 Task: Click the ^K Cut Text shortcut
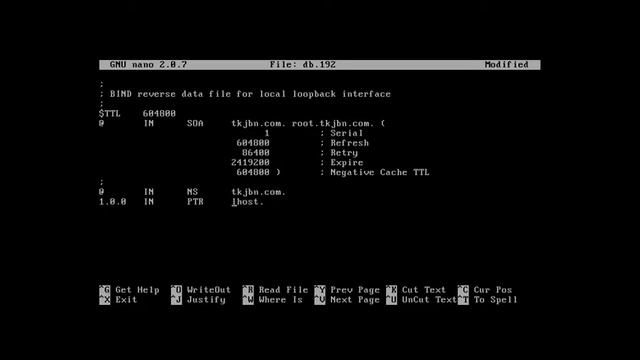point(416,290)
